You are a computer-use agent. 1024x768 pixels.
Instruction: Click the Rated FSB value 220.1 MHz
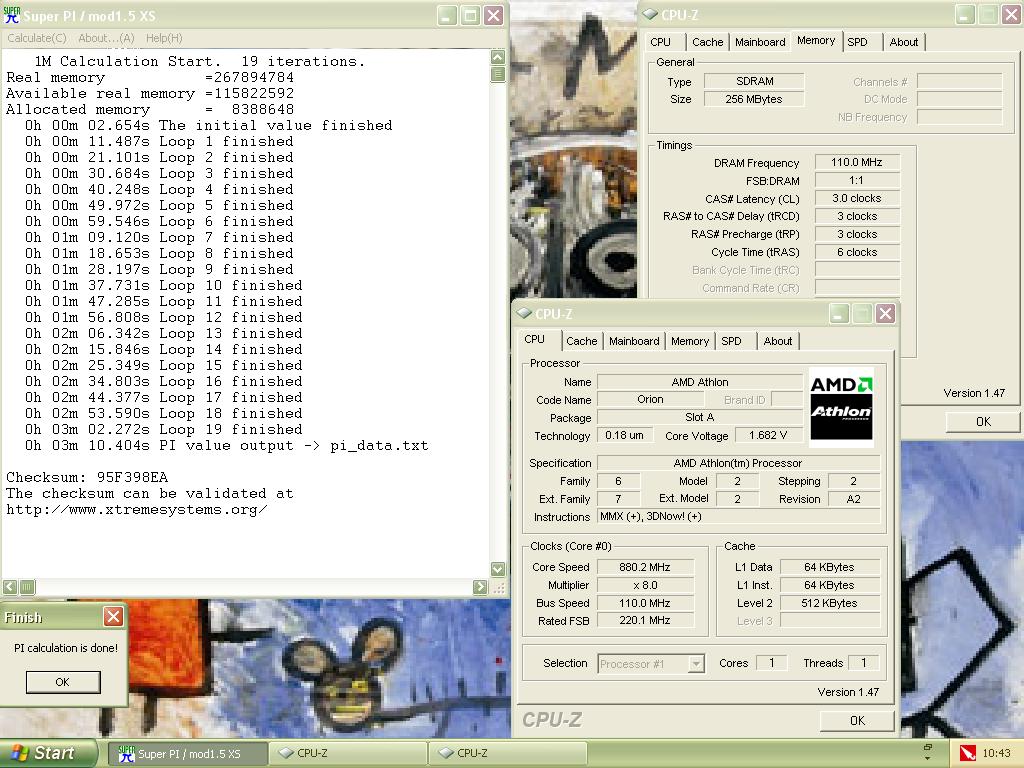(x=645, y=620)
